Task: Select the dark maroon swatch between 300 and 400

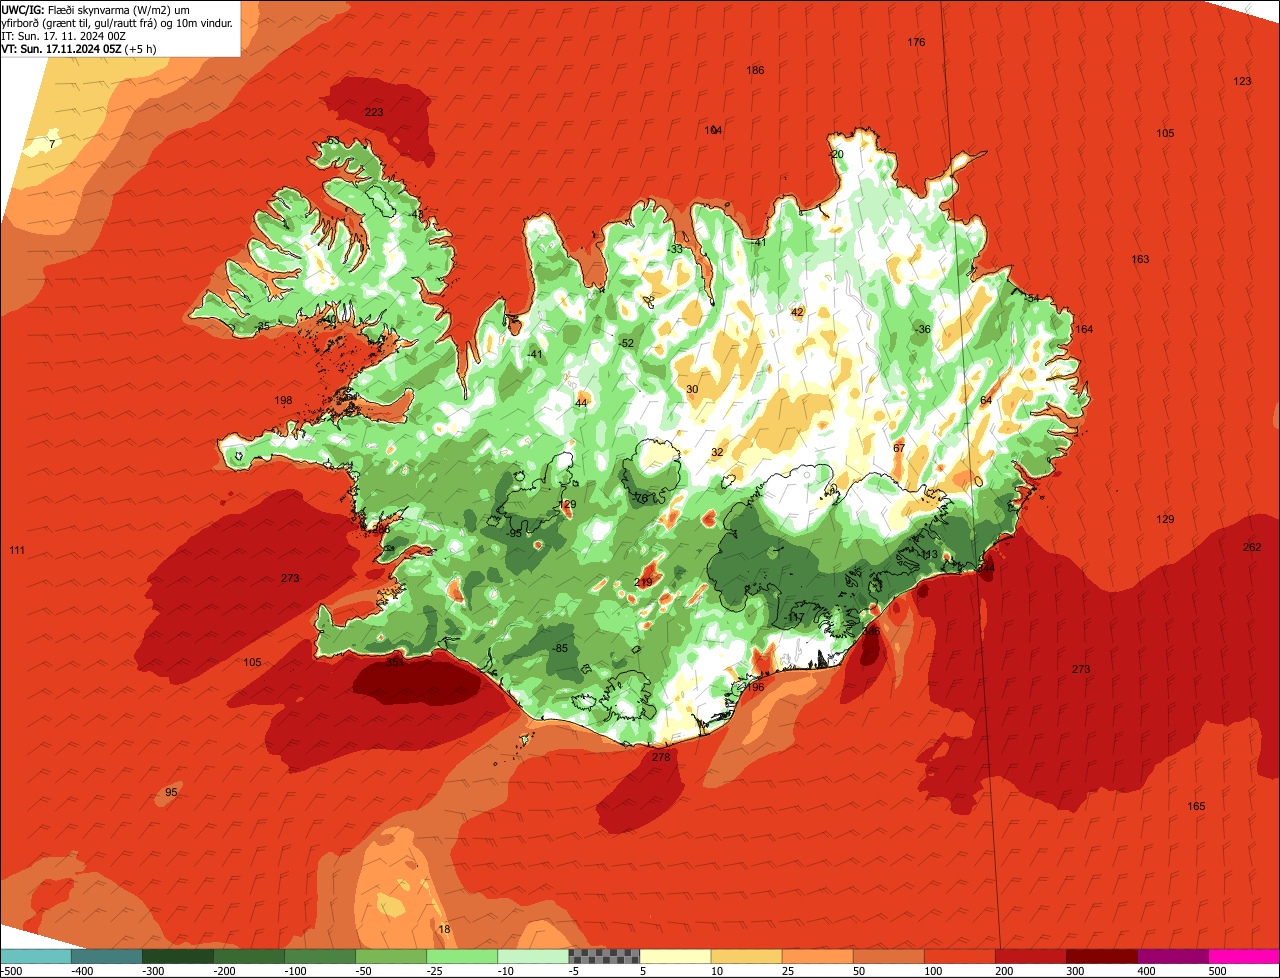Action: 1101,956
